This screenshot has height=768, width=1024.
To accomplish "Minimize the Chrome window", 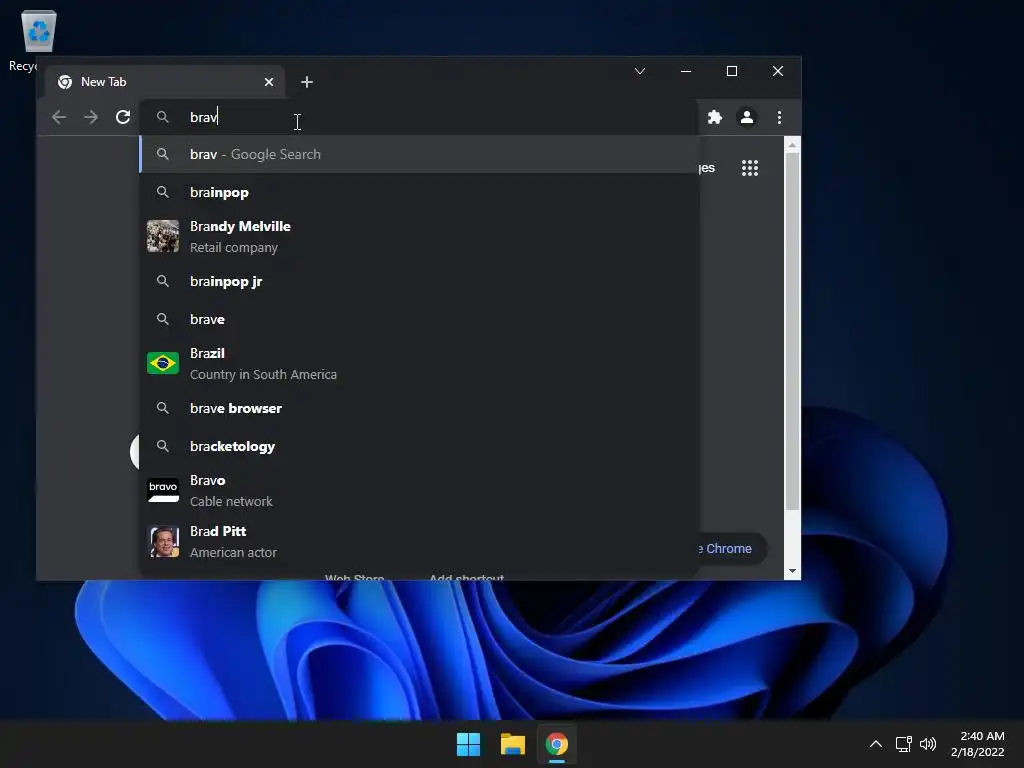I will click(686, 71).
